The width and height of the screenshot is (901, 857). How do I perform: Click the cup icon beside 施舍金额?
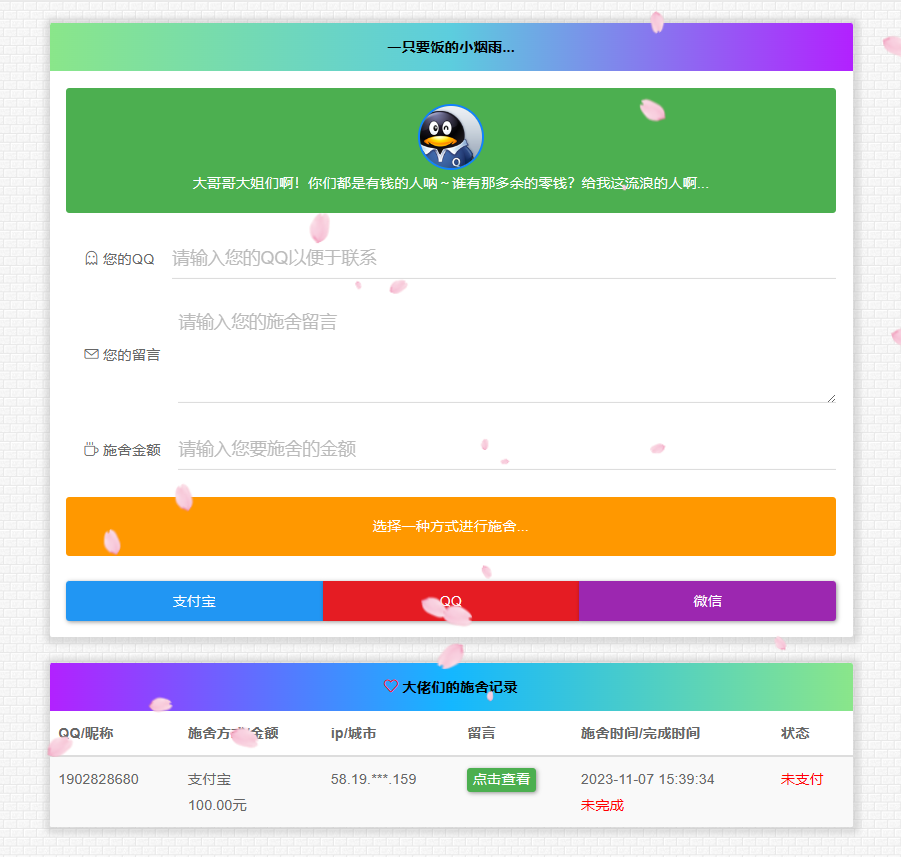(x=91, y=449)
